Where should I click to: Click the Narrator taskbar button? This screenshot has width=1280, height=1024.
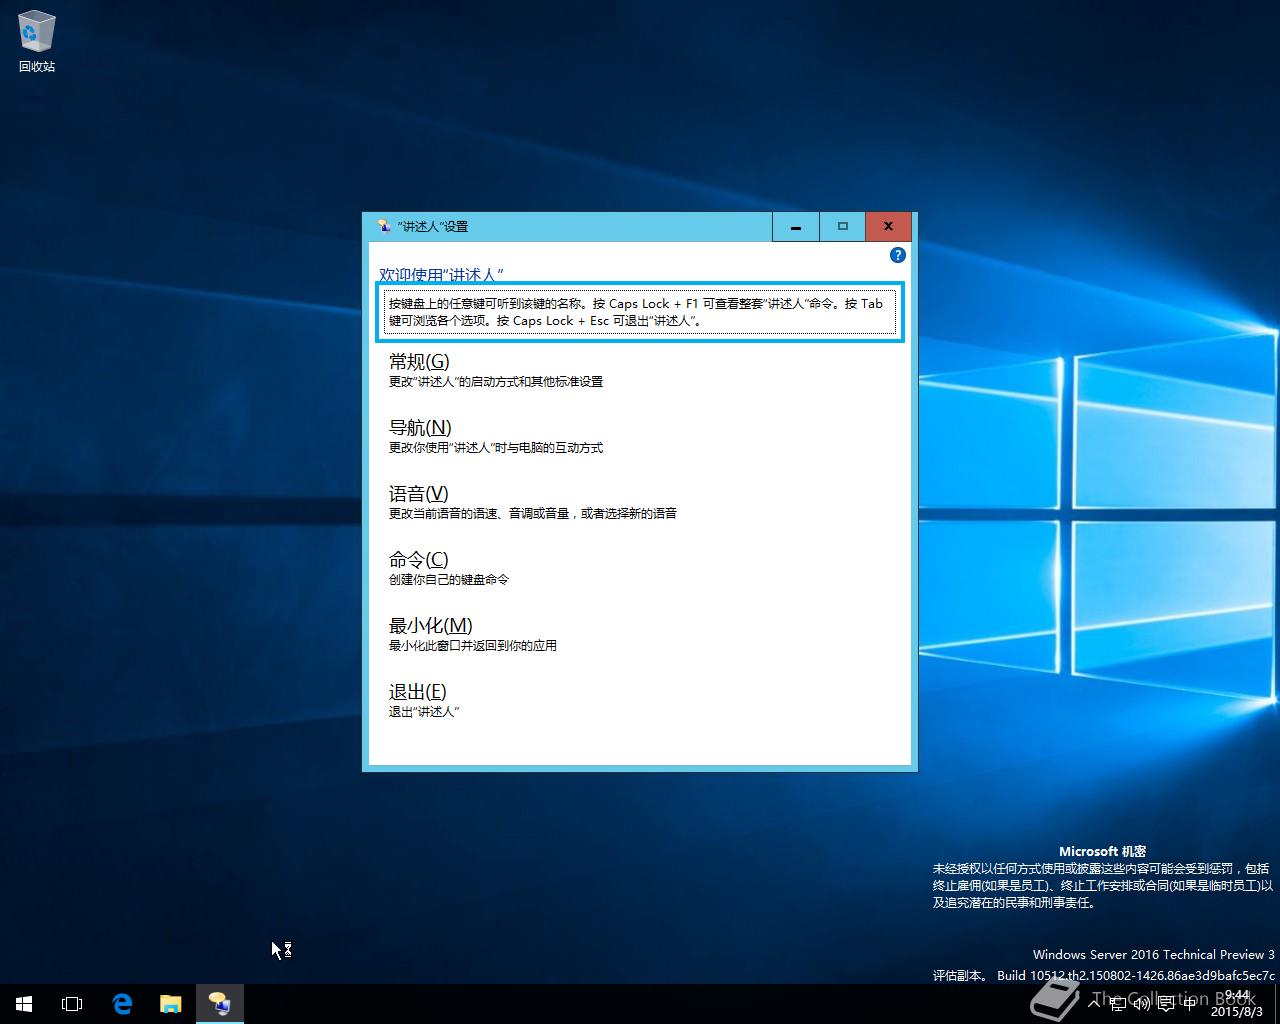tap(219, 1004)
